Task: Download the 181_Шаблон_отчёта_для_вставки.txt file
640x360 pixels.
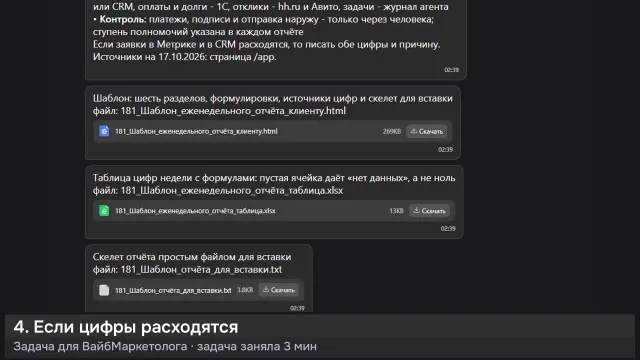Action: (279, 290)
